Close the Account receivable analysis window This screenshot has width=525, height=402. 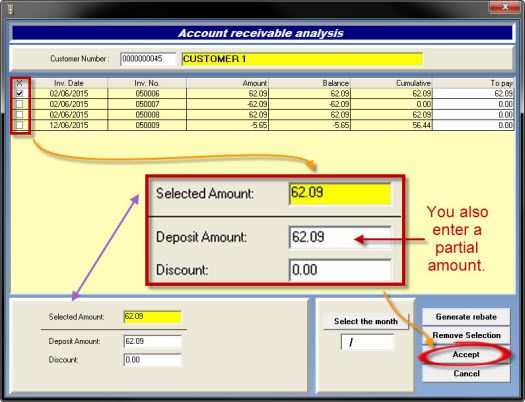[x=505, y=7]
